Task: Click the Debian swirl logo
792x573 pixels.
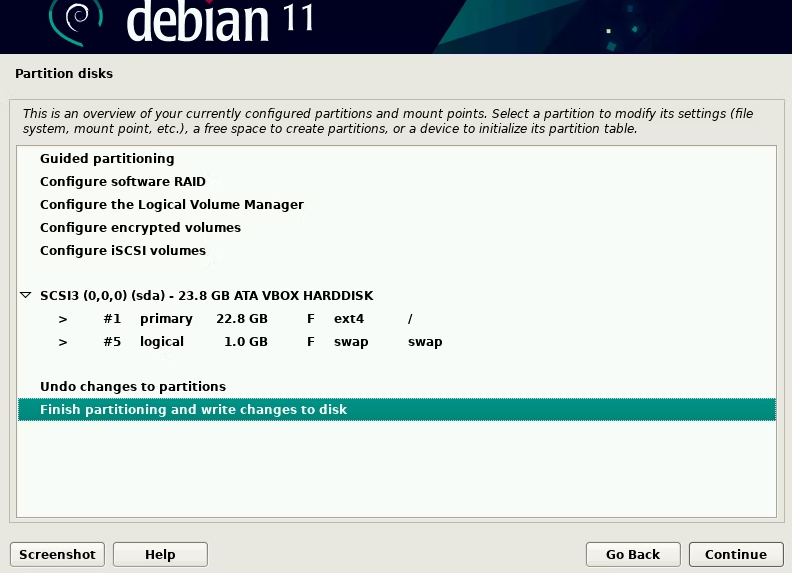Action: tap(76, 21)
